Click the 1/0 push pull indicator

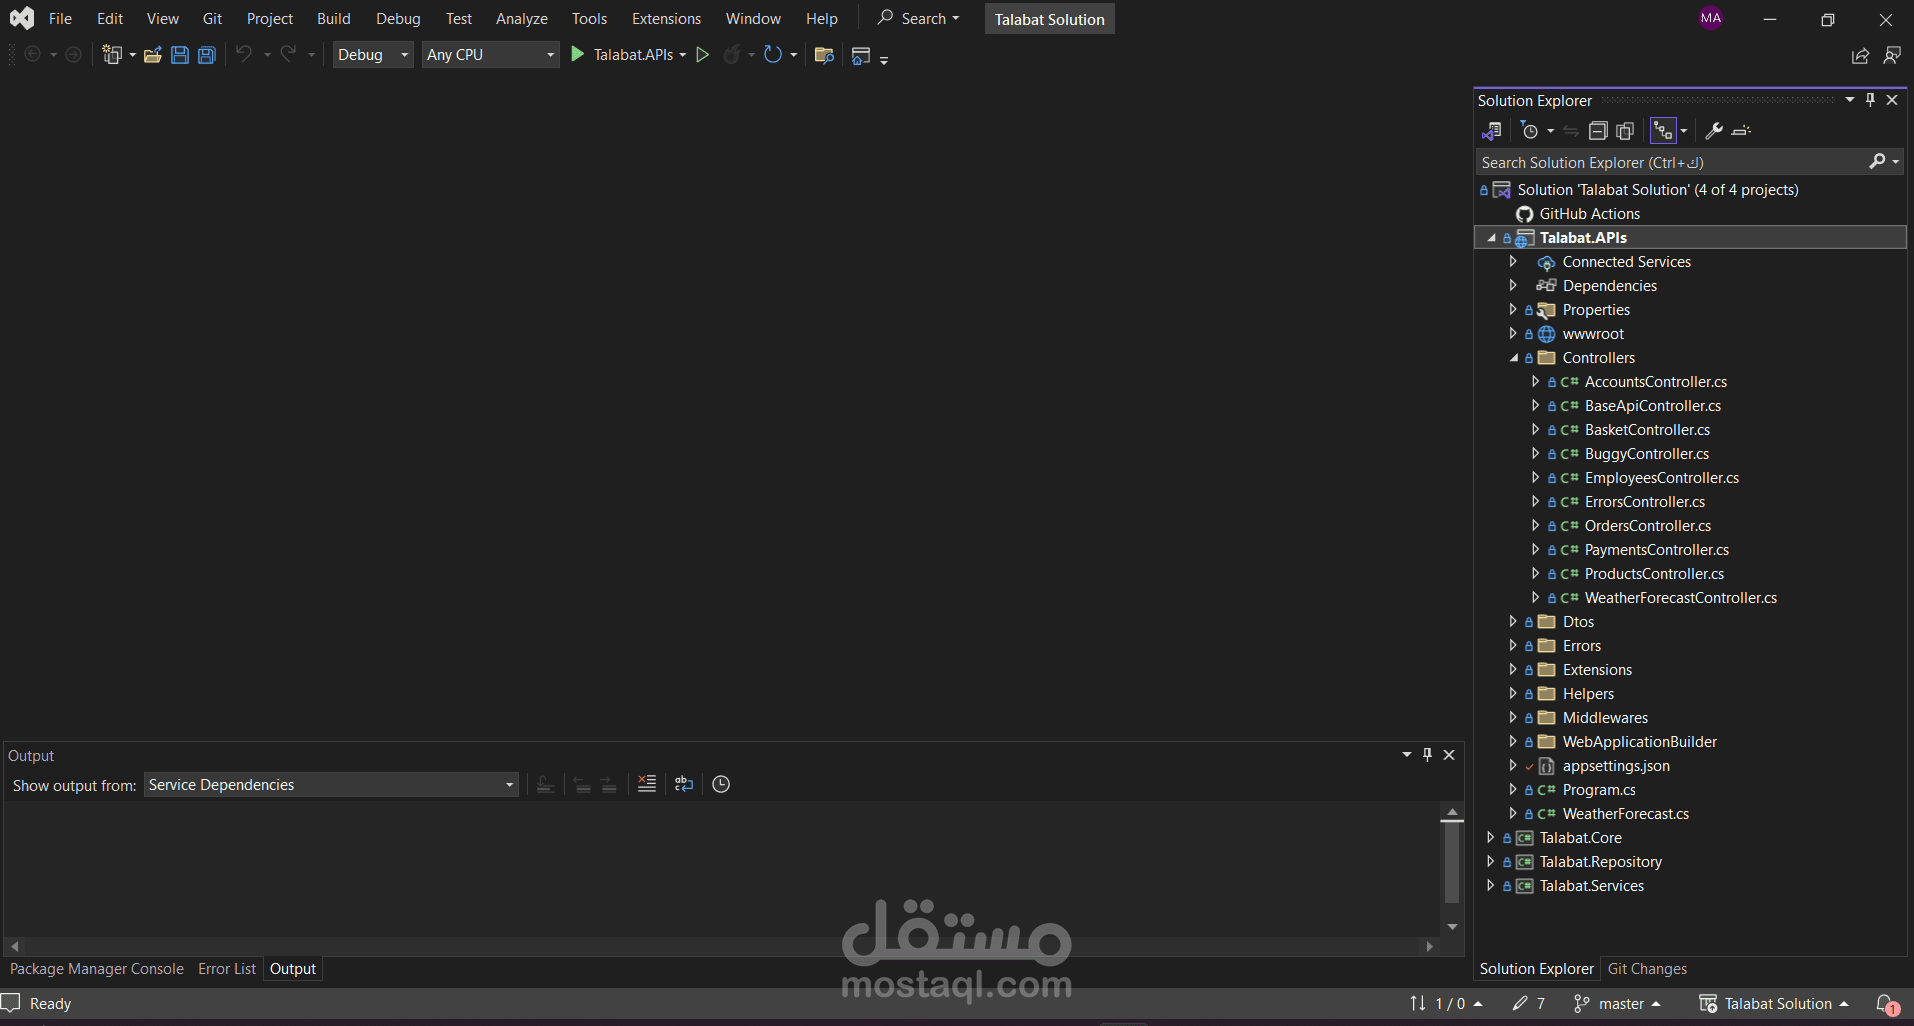[1446, 1003]
